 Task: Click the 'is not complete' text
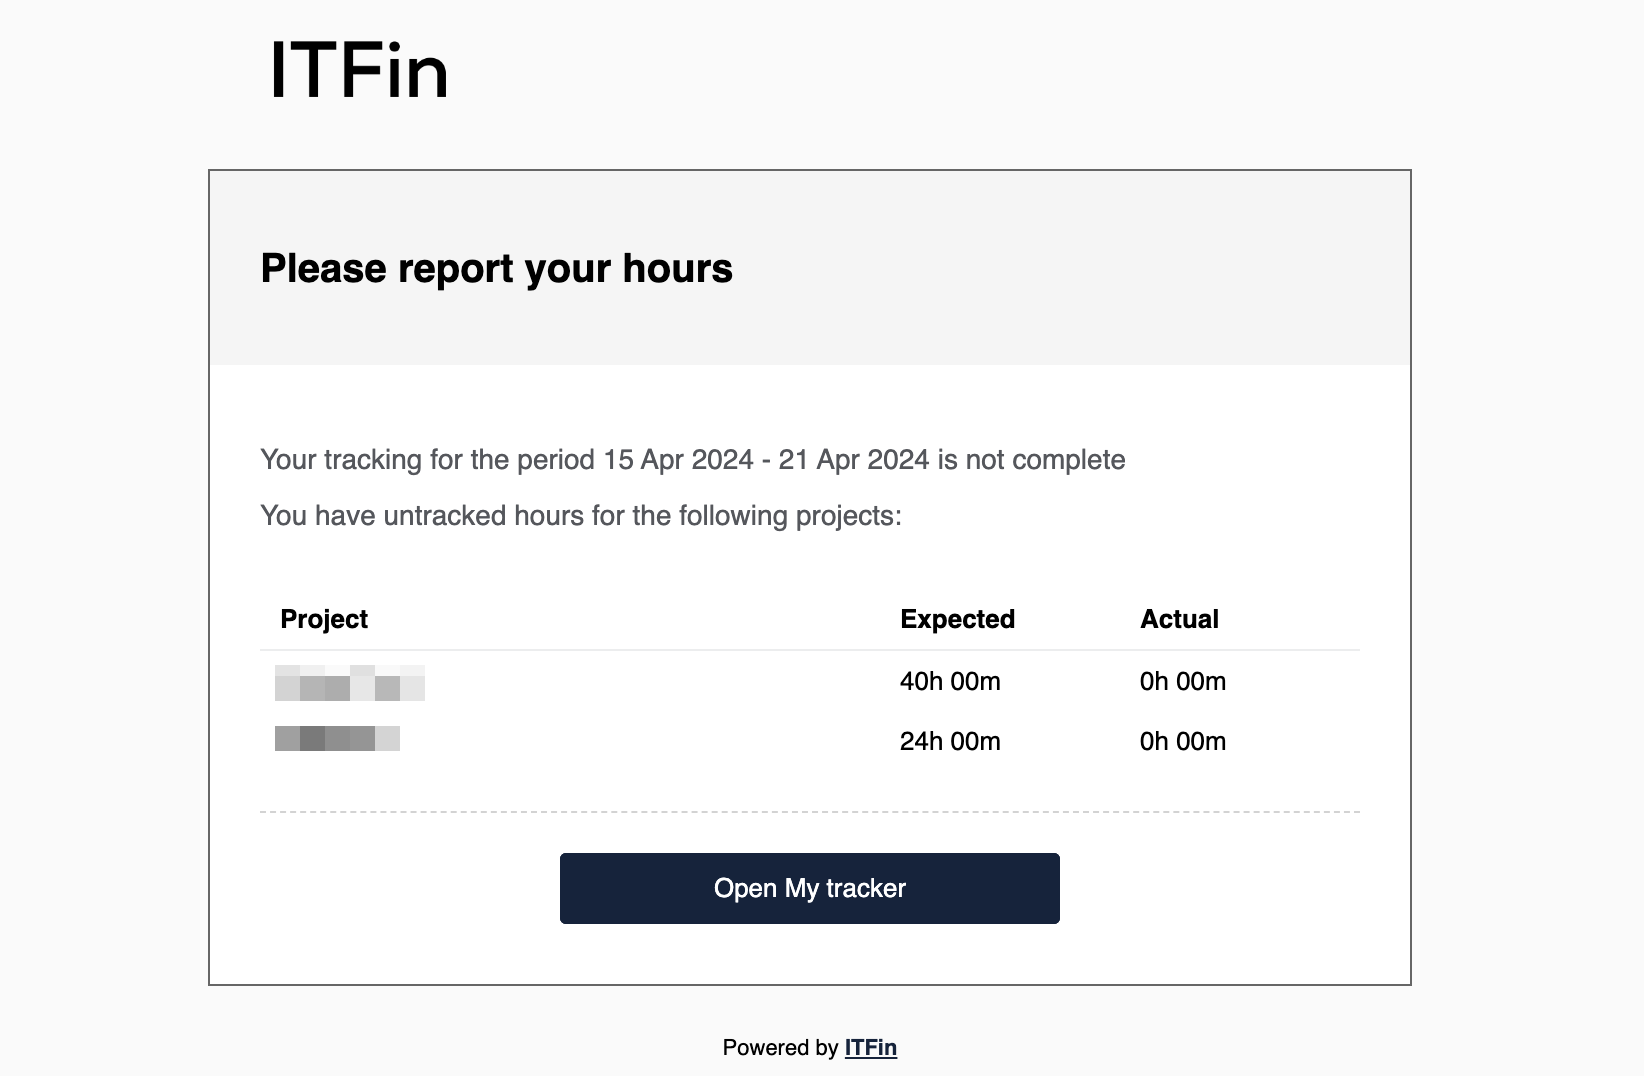[1031, 459]
